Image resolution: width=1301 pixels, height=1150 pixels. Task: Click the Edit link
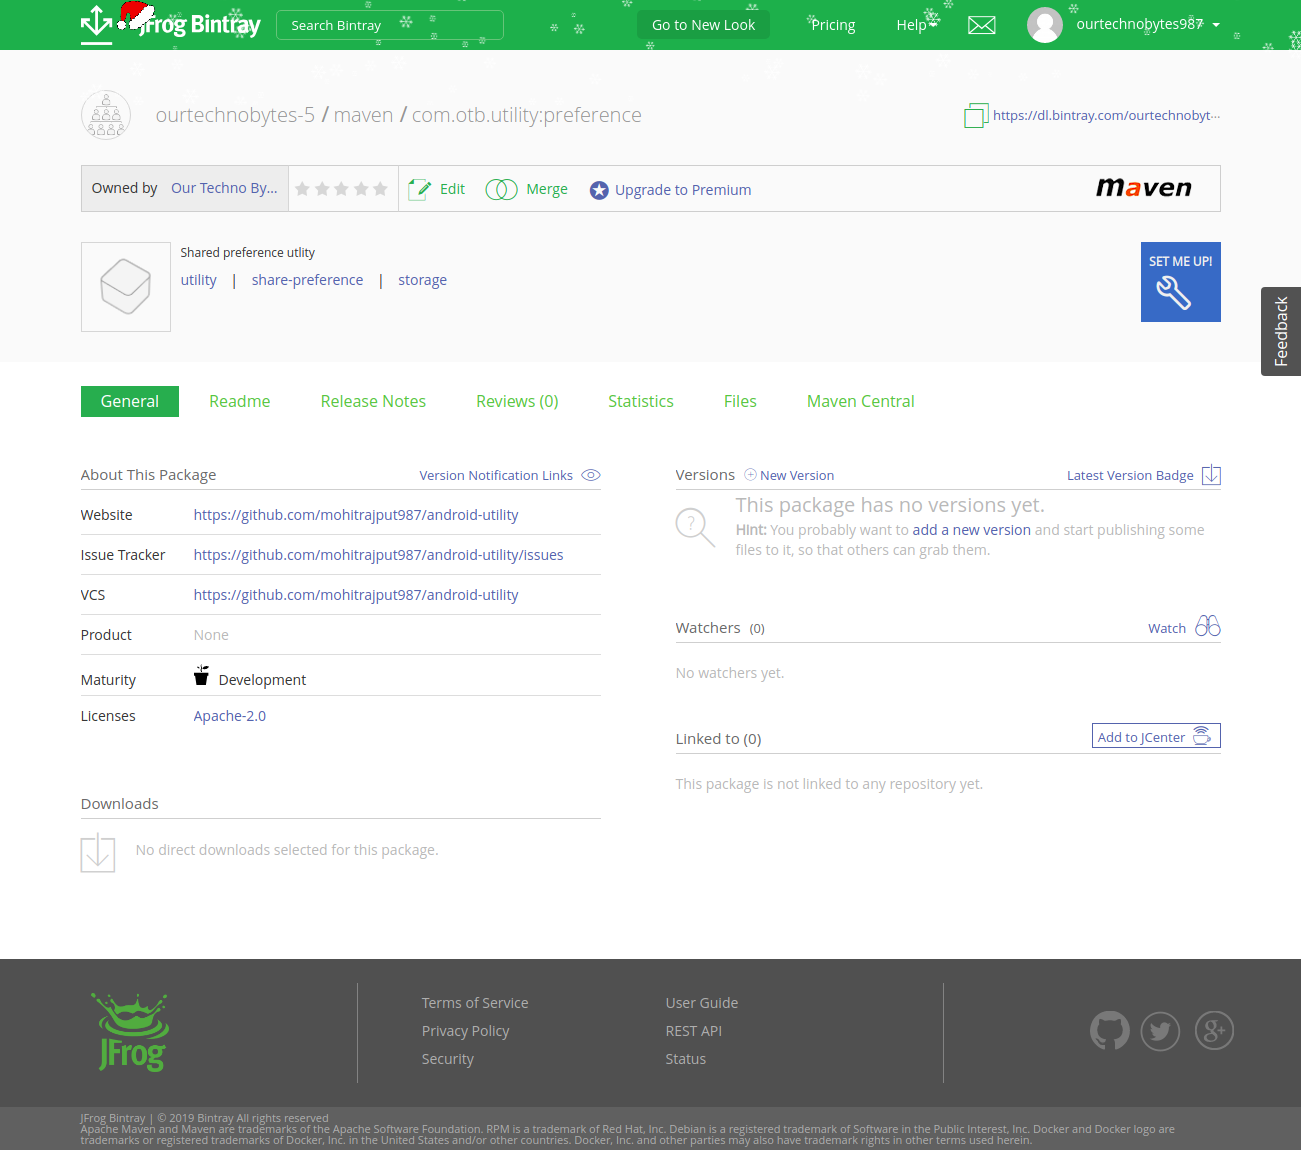click(452, 189)
